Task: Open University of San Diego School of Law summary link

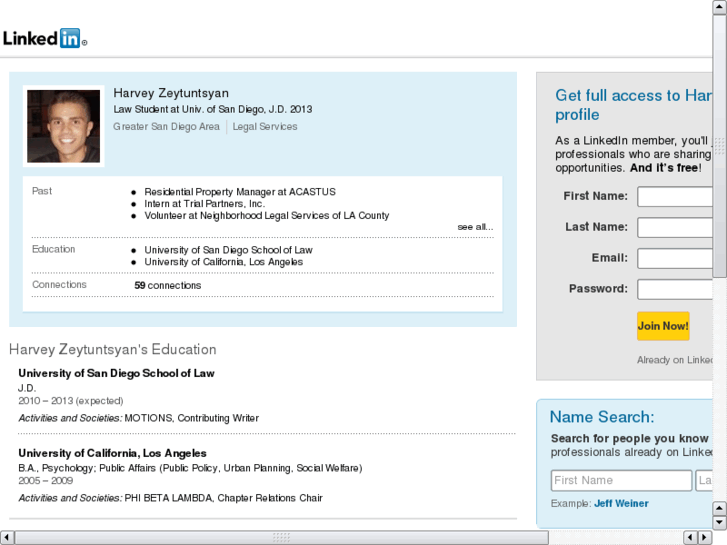Action: tap(228, 250)
